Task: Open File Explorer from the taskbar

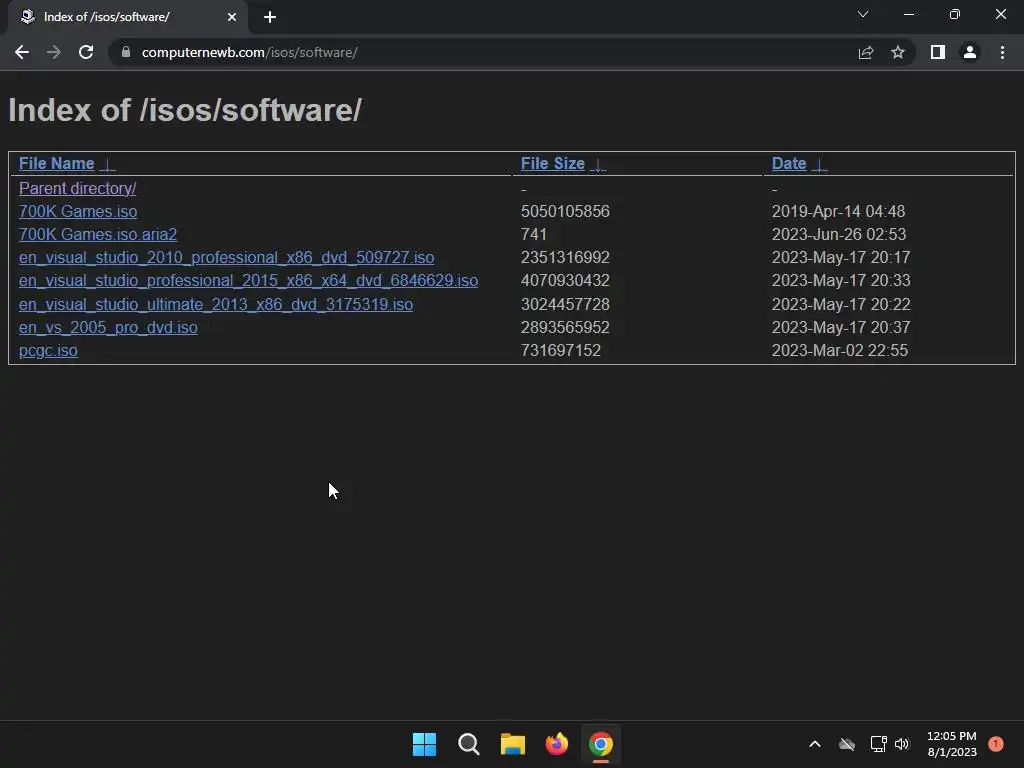Action: [x=513, y=744]
